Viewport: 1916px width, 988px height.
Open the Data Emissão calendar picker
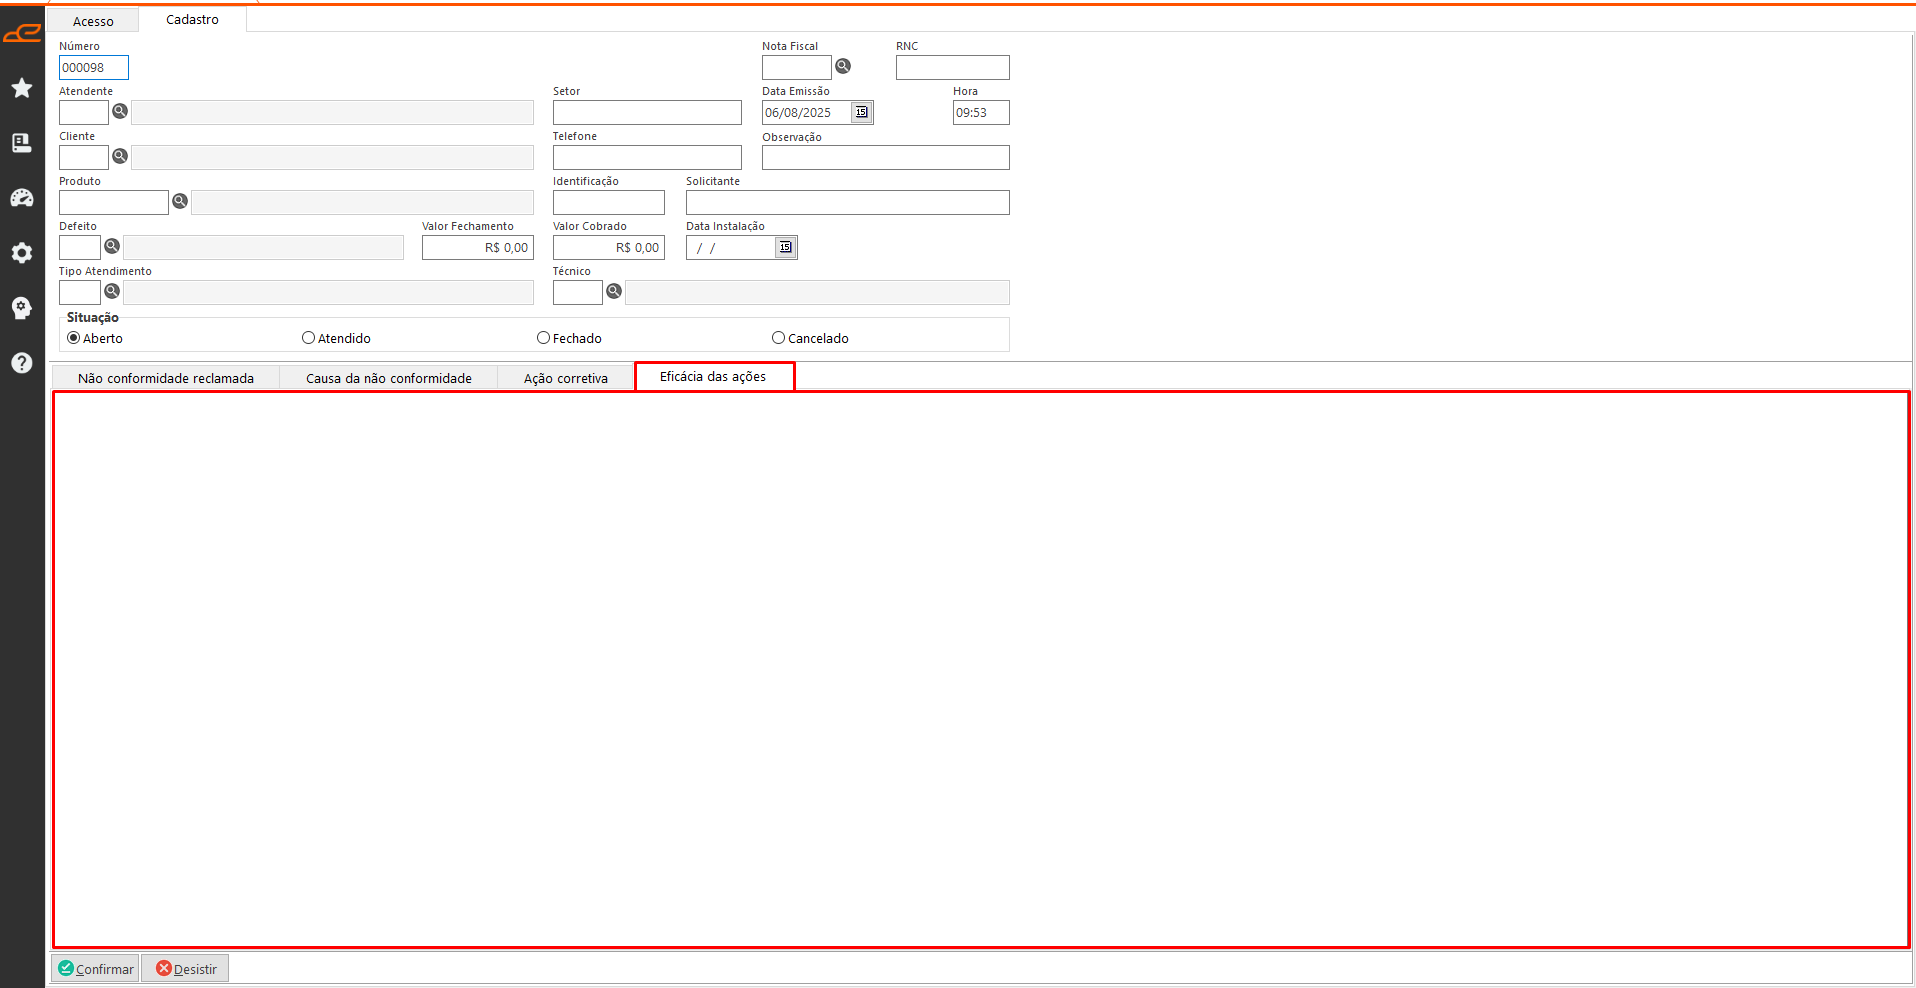click(862, 112)
